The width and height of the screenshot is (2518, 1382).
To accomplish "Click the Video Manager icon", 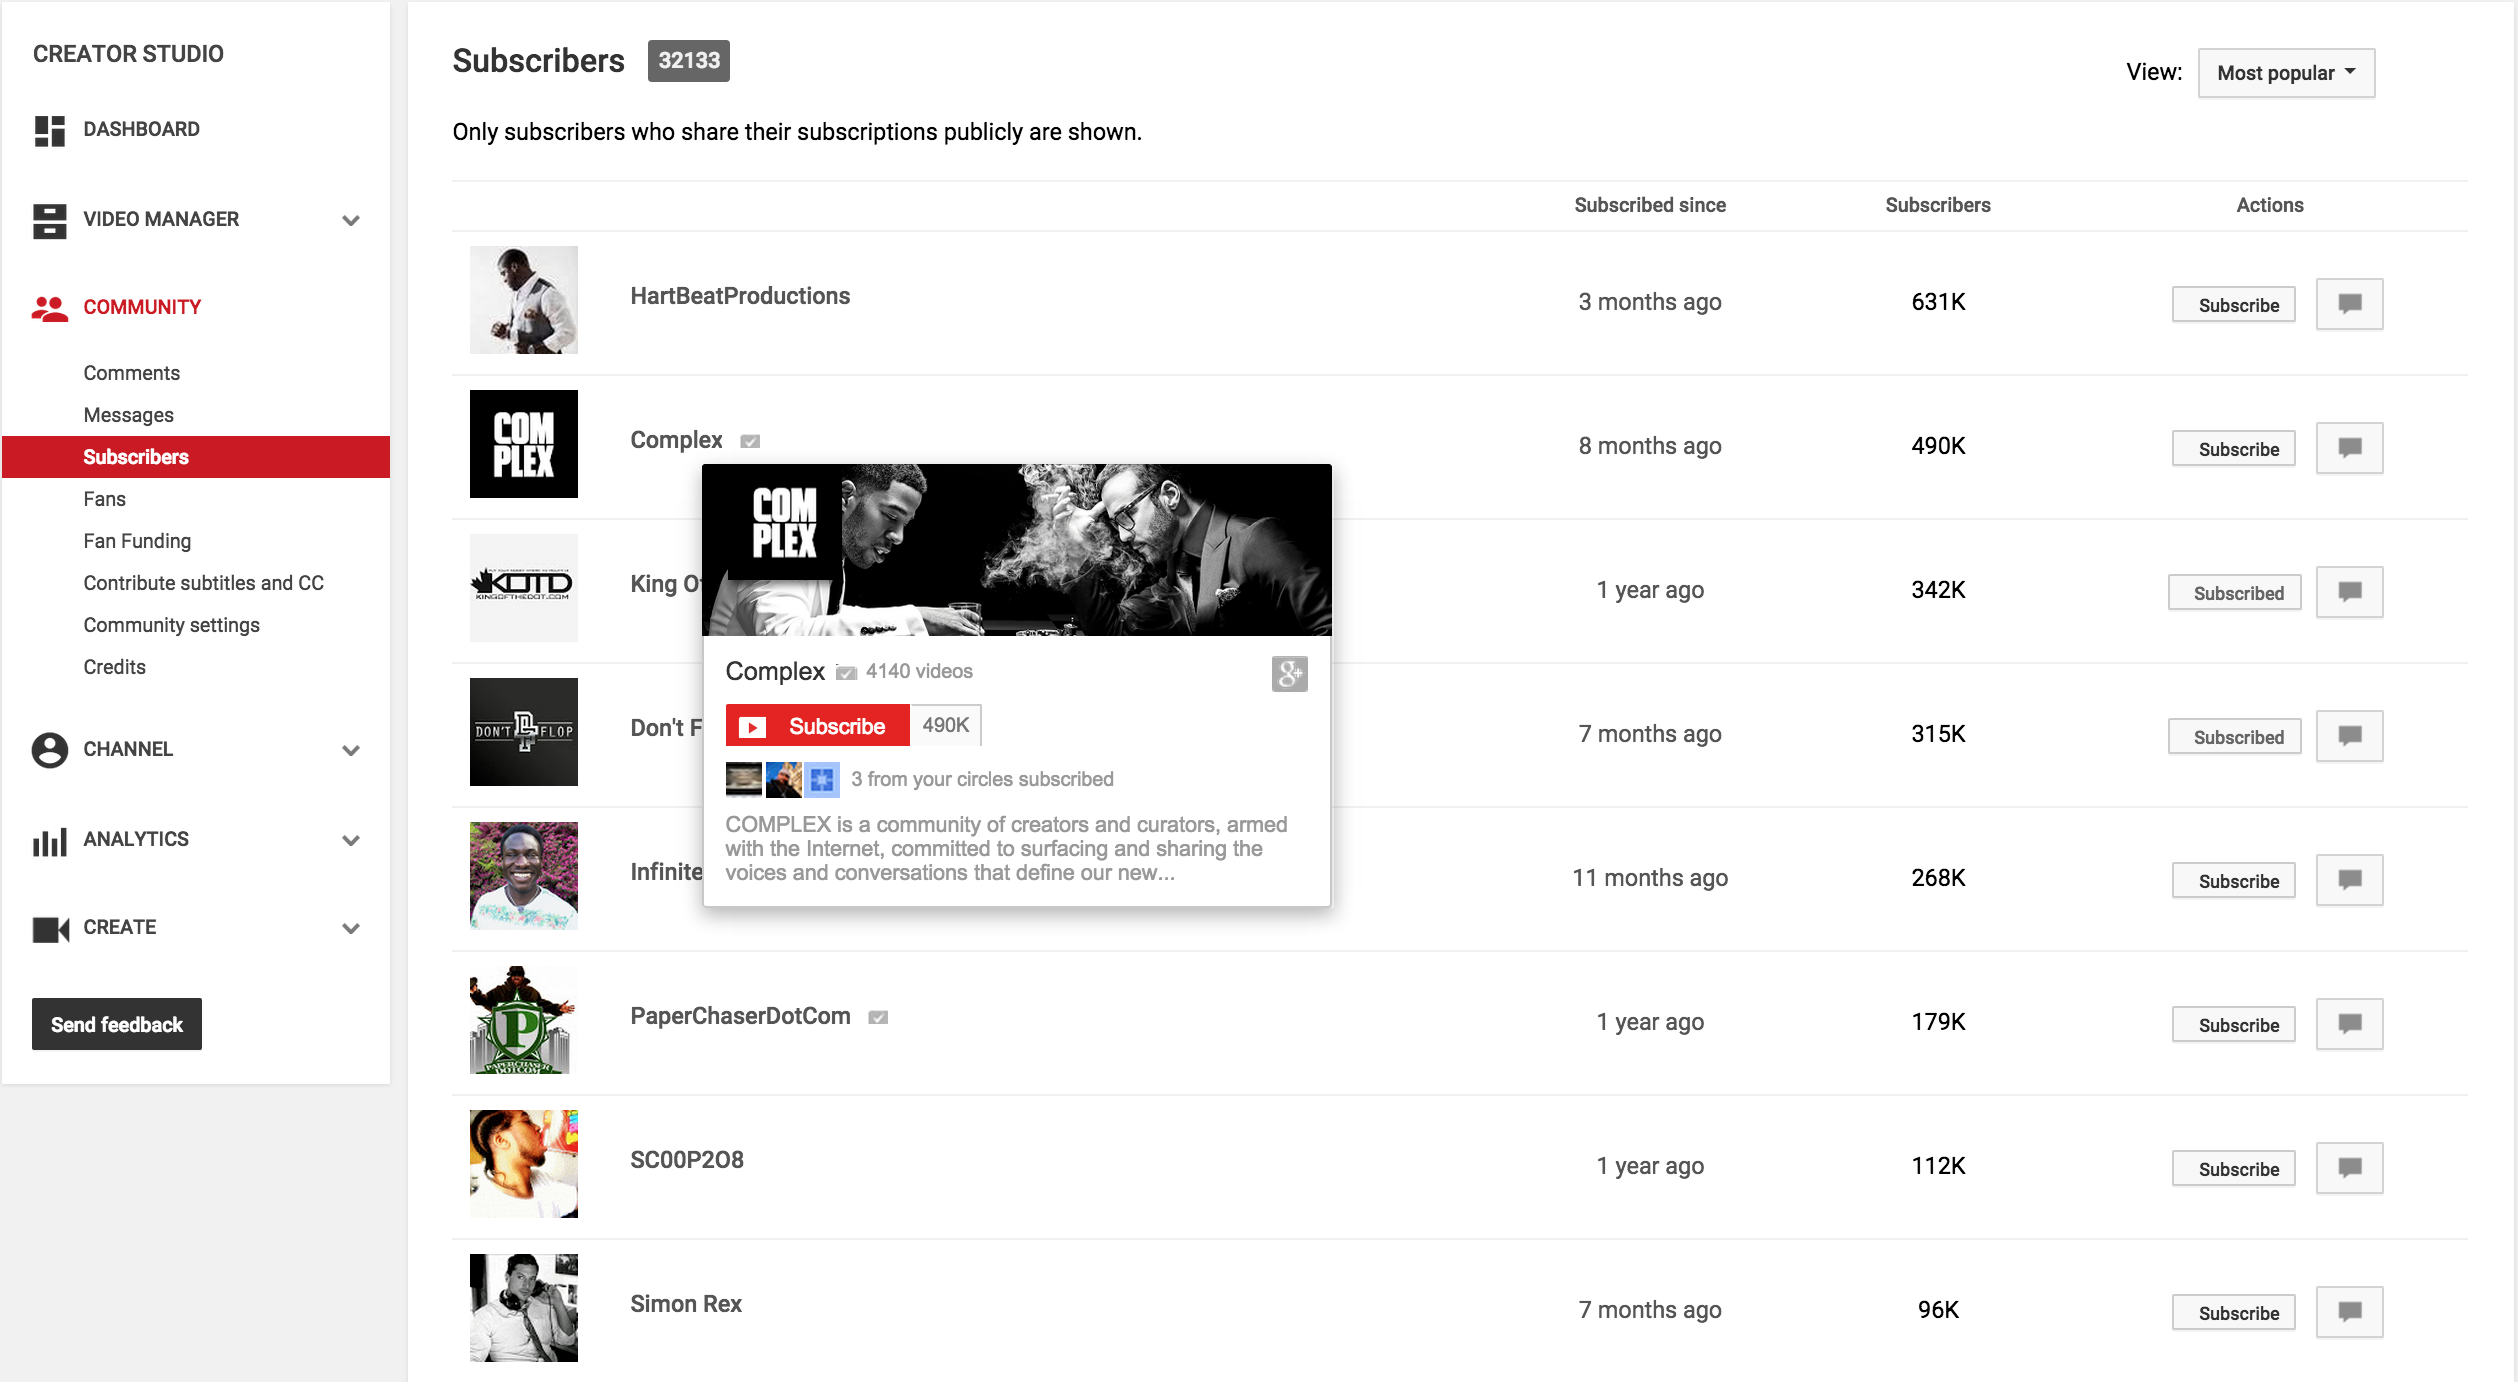I will click(x=49, y=220).
